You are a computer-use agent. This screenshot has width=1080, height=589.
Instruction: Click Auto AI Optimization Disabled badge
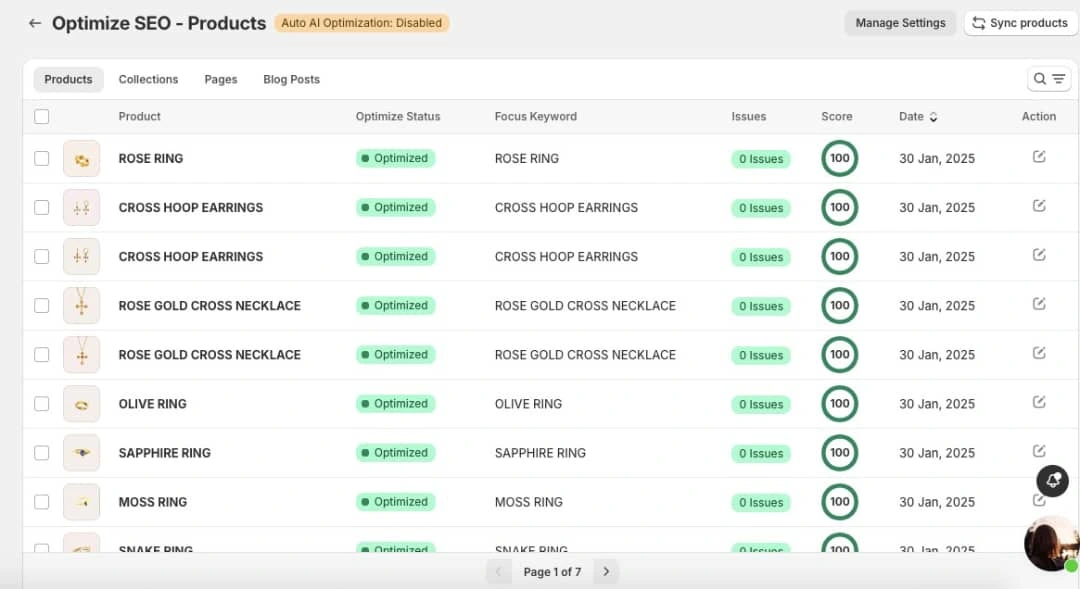pos(362,23)
